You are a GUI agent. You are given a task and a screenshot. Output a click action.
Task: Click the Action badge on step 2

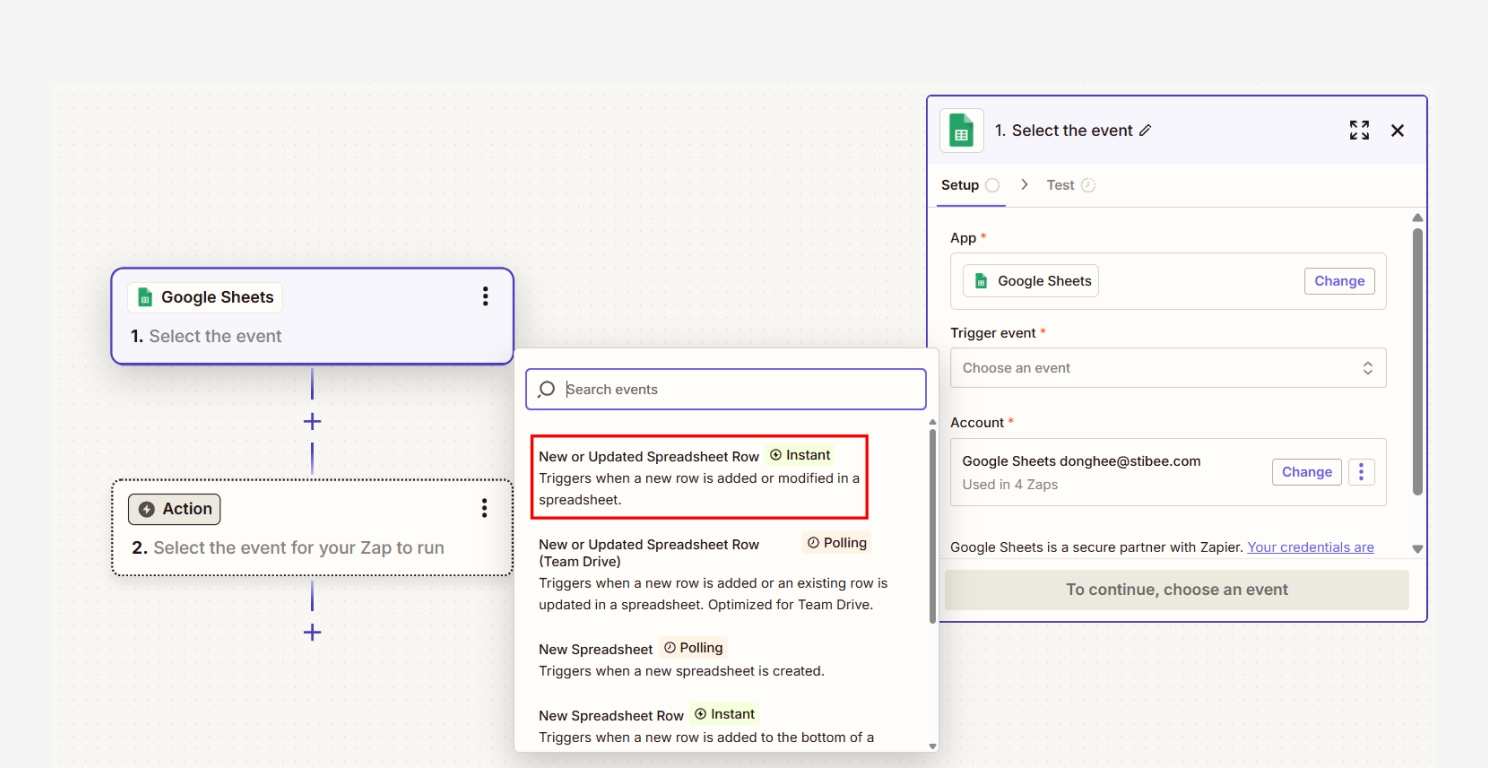coord(174,509)
